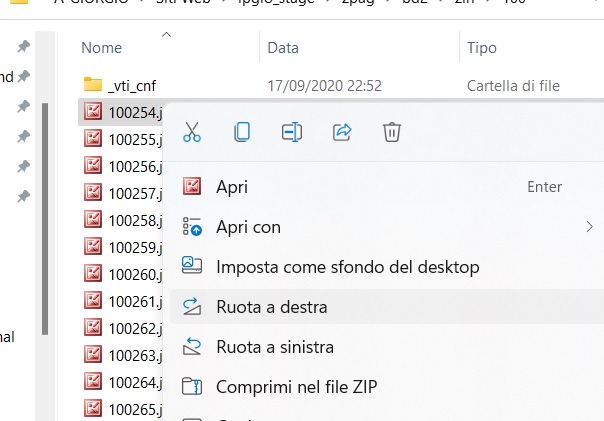Click the Delete trash icon
The width and height of the screenshot is (604, 421).
pyautogui.click(x=392, y=132)
